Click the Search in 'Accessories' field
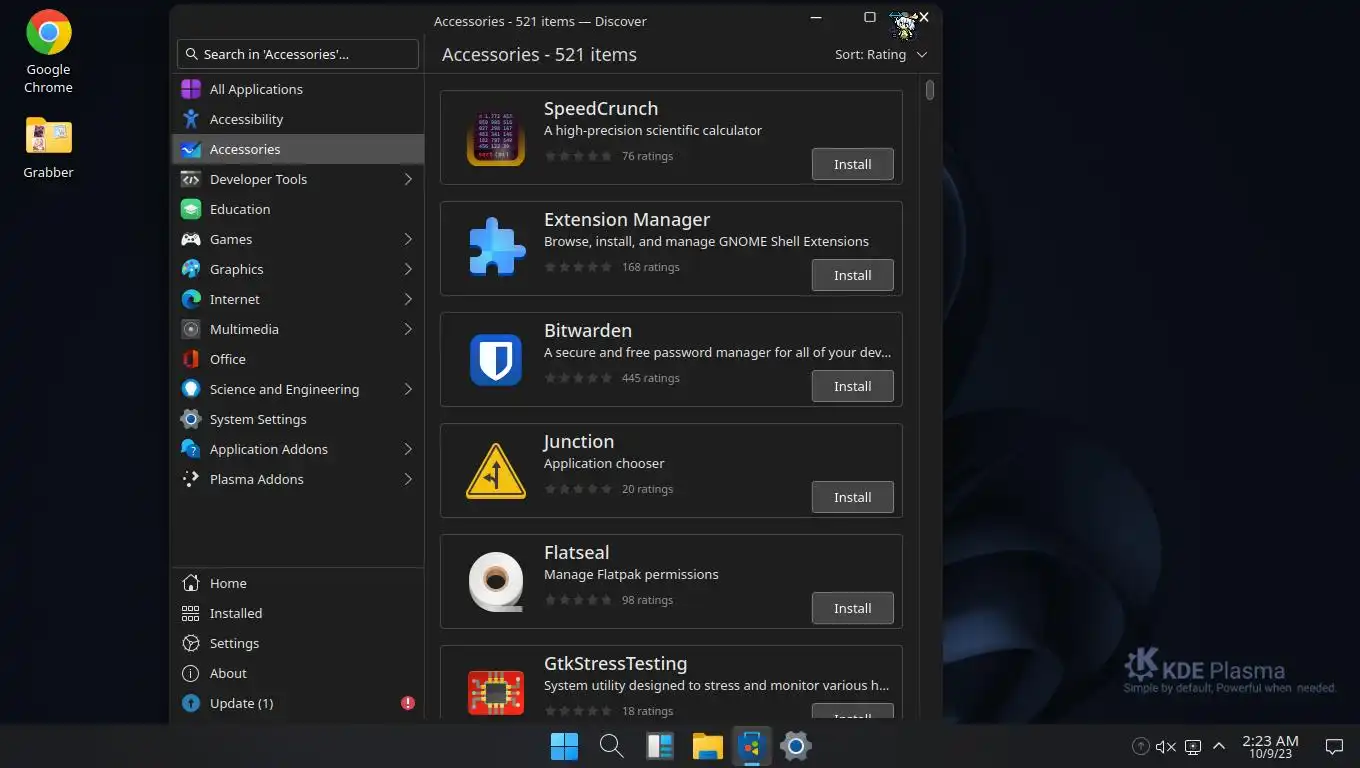Image resolution: width=1360 pixels, height=768 pixels. pos(298,54)
